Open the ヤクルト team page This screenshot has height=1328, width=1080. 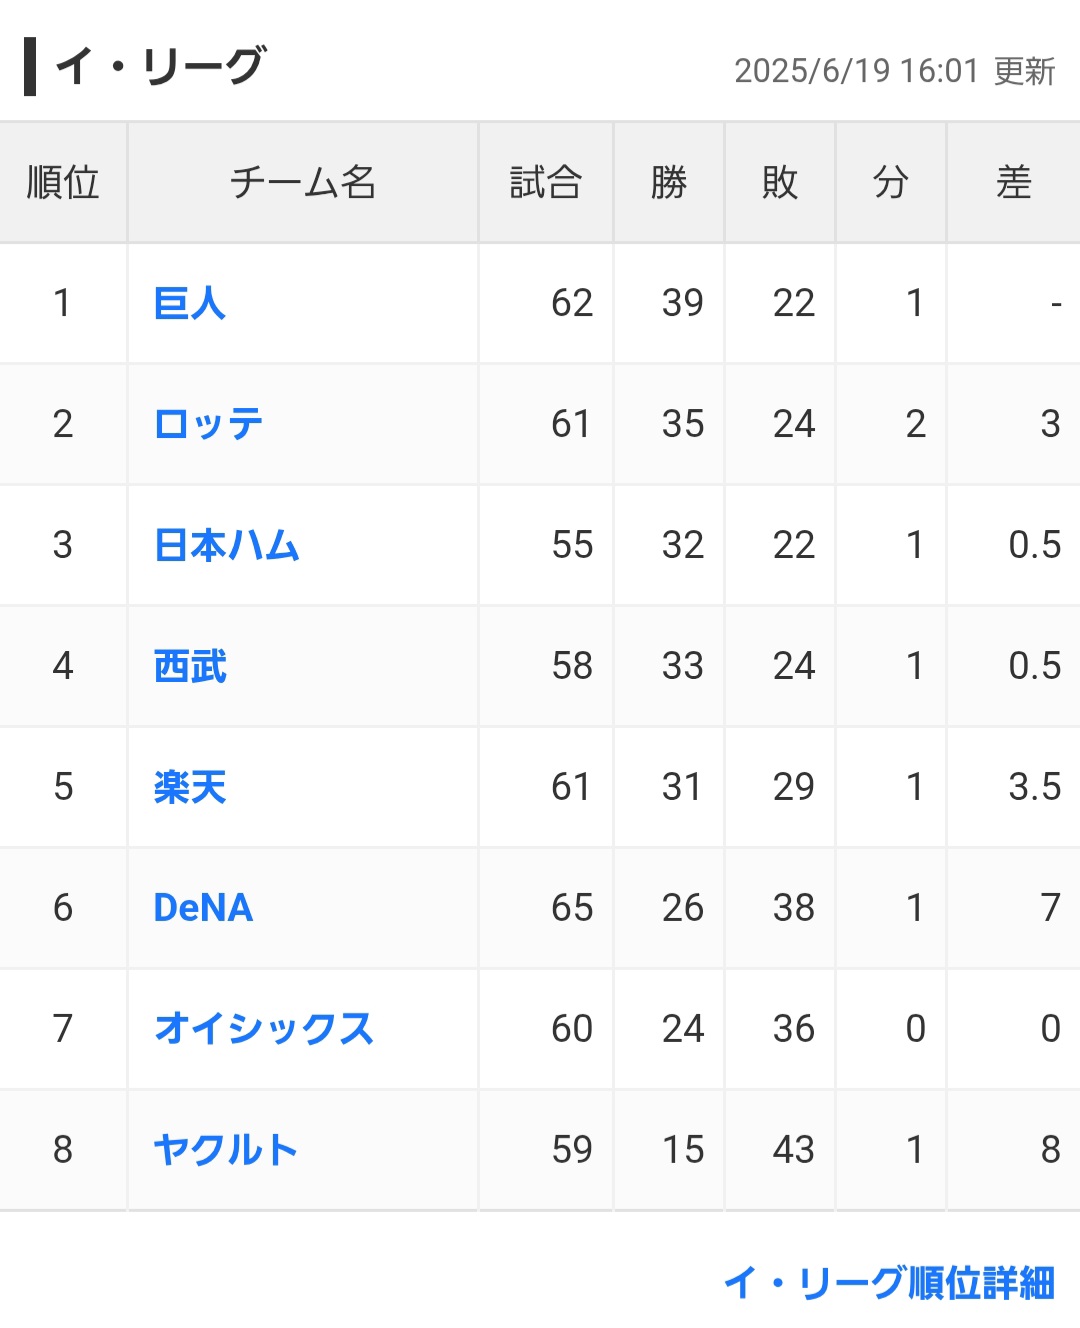pos(226,1150)
